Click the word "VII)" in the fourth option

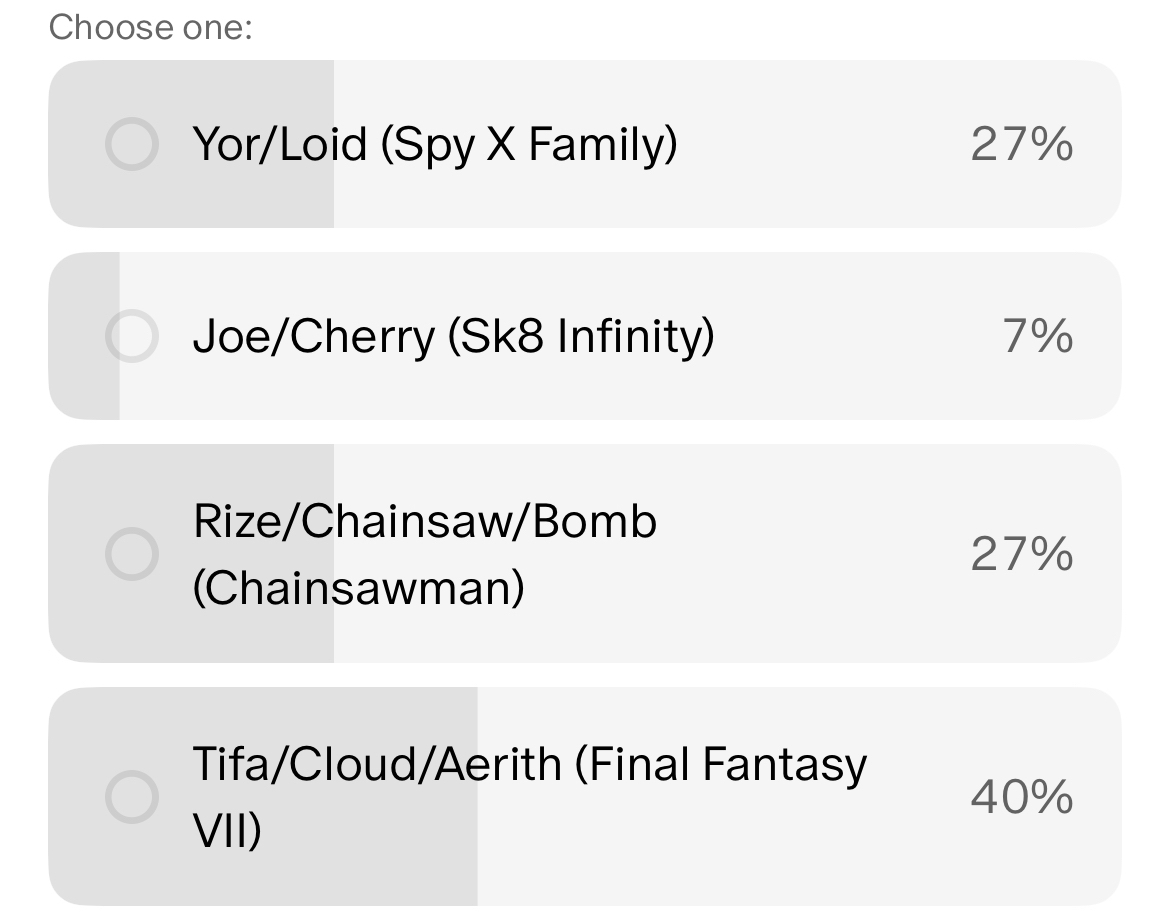tap(227, 830)
